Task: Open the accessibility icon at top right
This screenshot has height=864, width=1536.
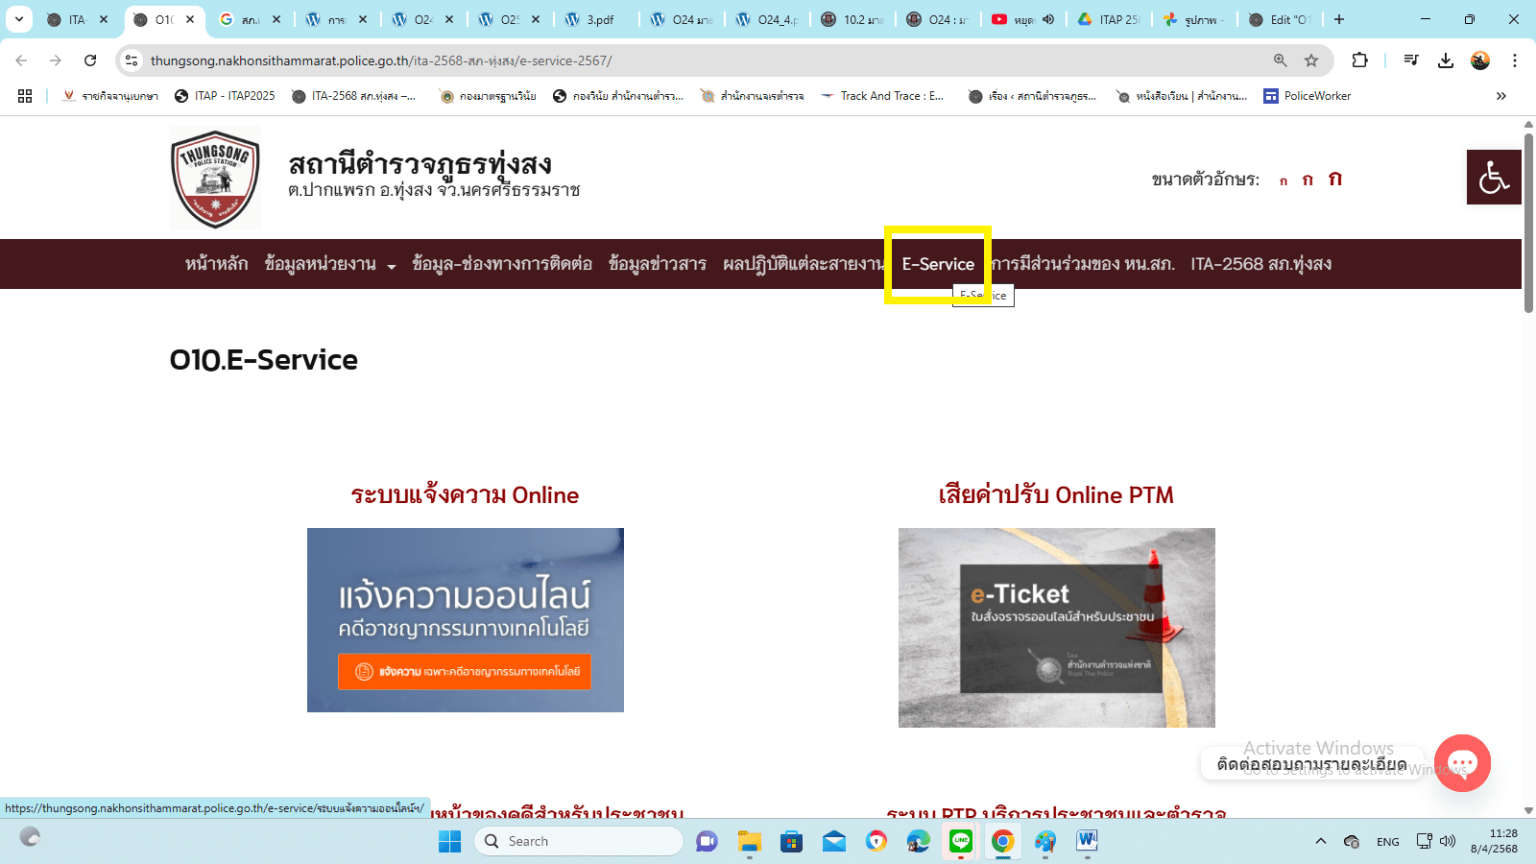Action: [1494, 177]
